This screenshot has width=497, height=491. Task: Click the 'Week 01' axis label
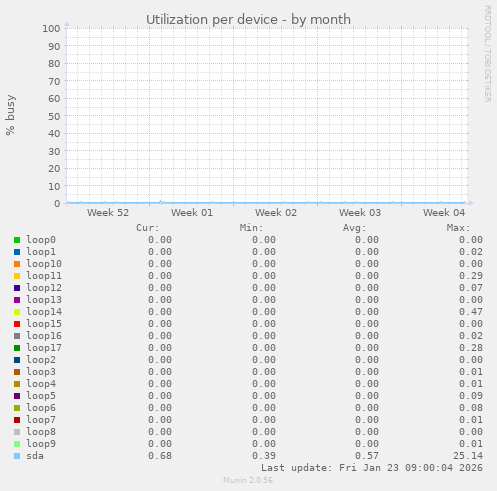tap(192, 213)
